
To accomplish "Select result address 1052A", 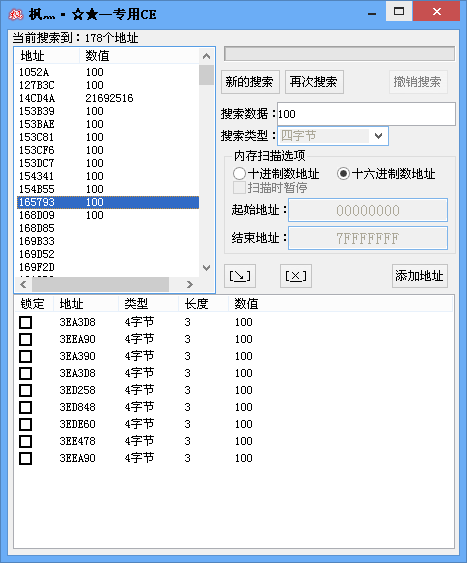I will pos(34,72).
